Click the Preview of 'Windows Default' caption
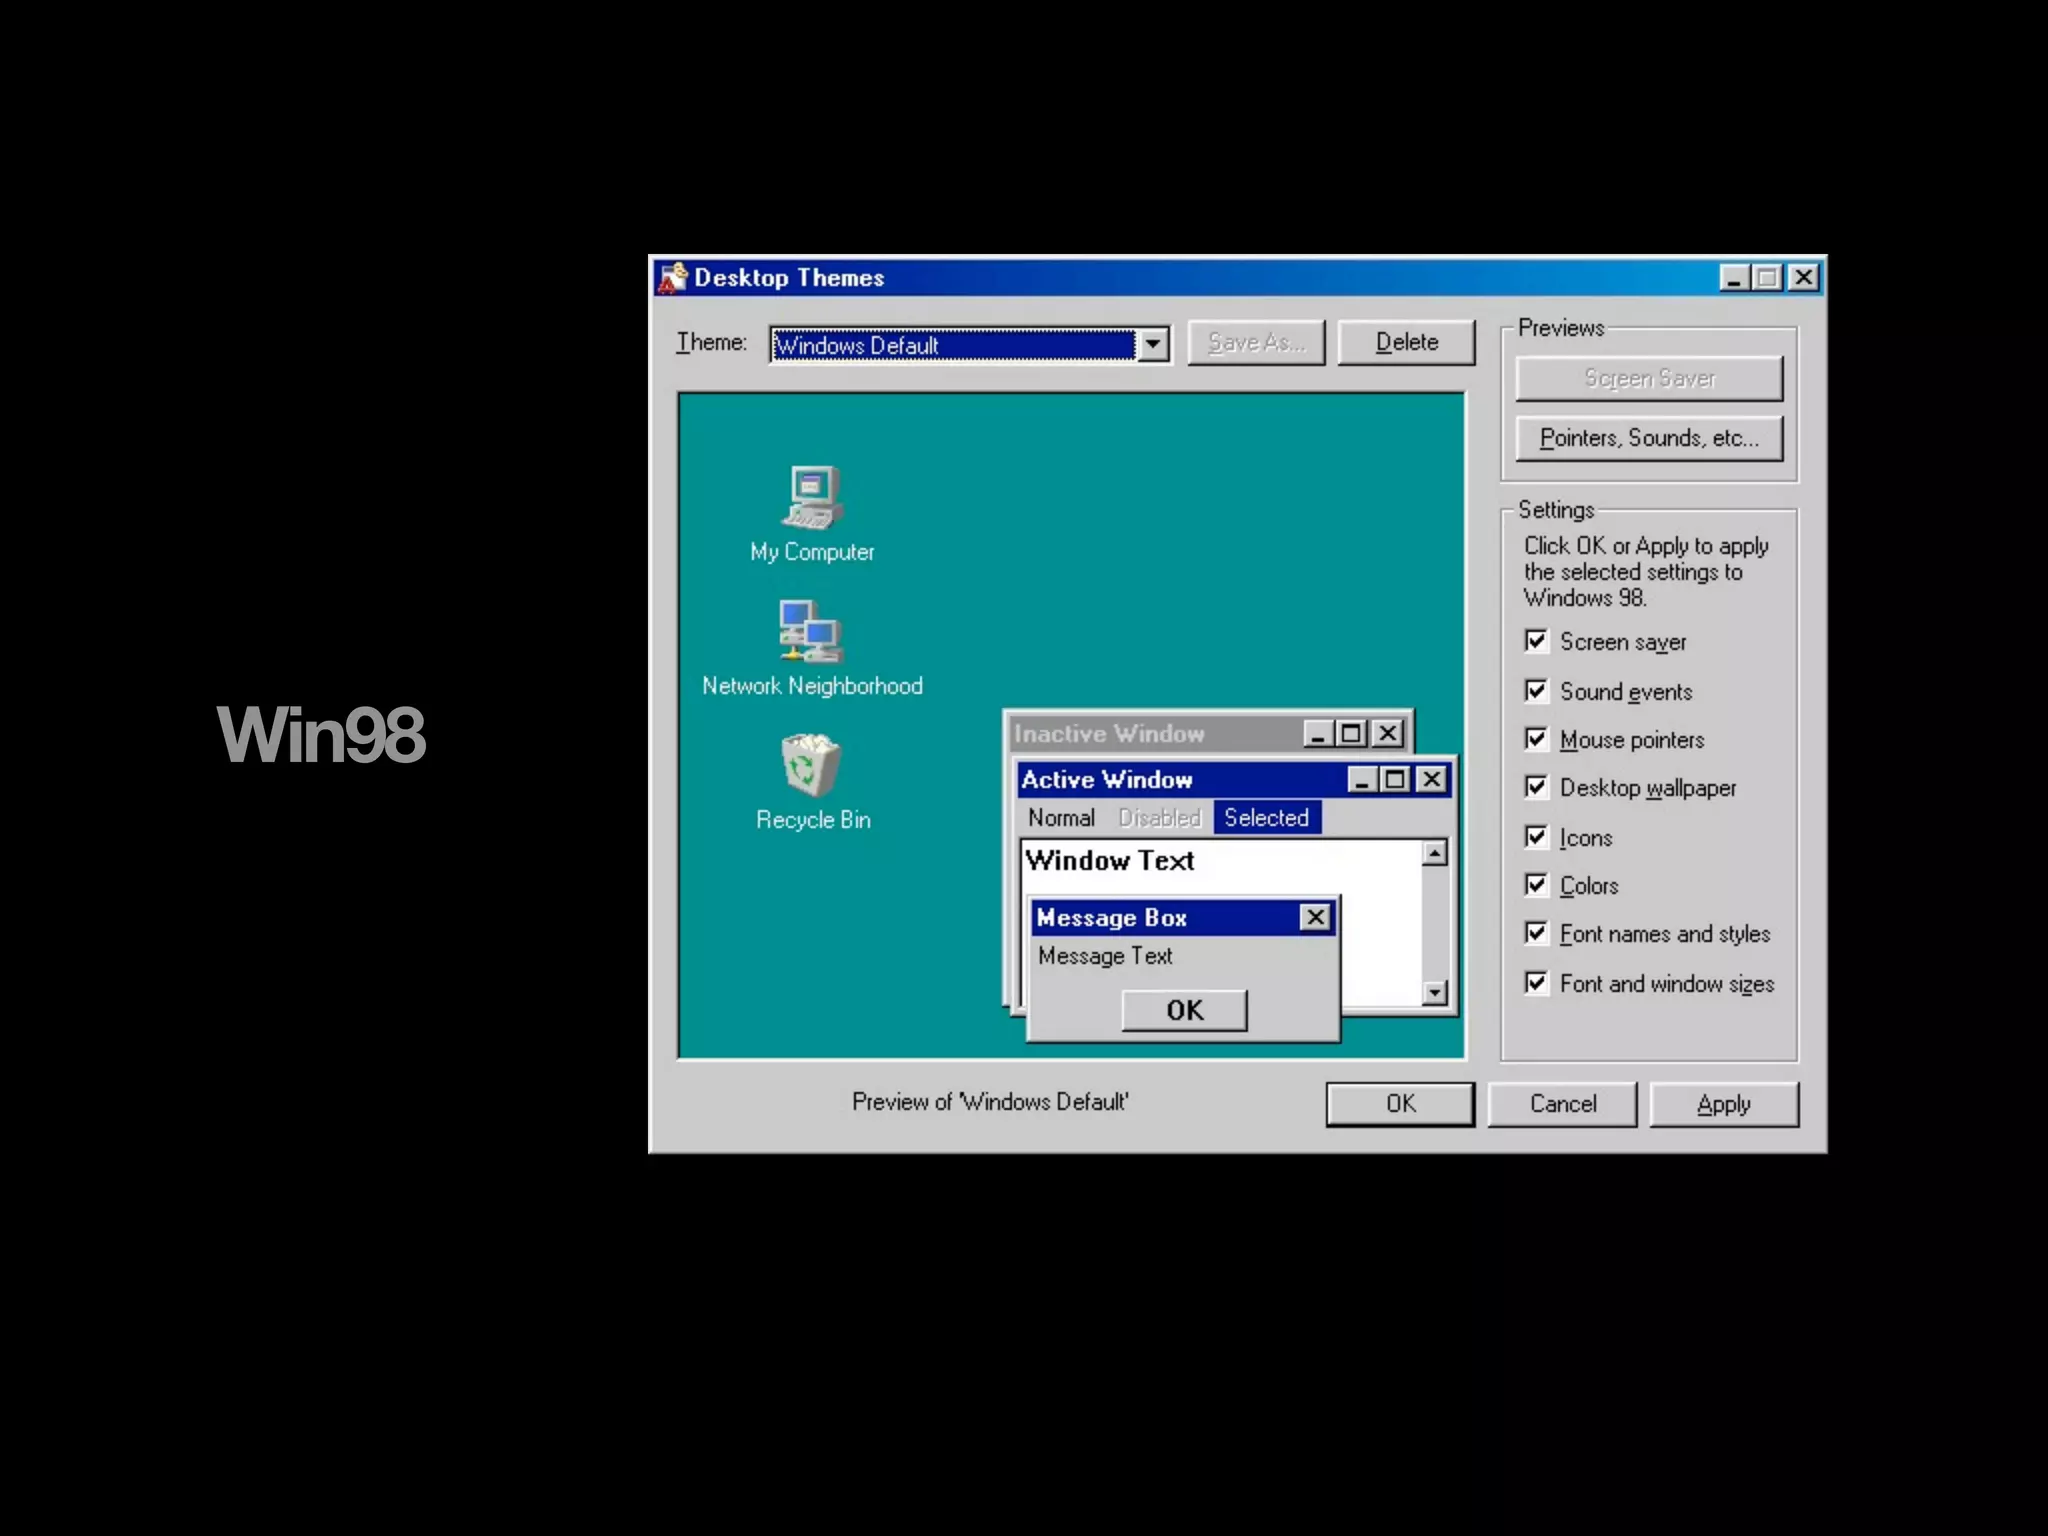Screen dimensions: 2048x1536 (x=990, y=1102)
